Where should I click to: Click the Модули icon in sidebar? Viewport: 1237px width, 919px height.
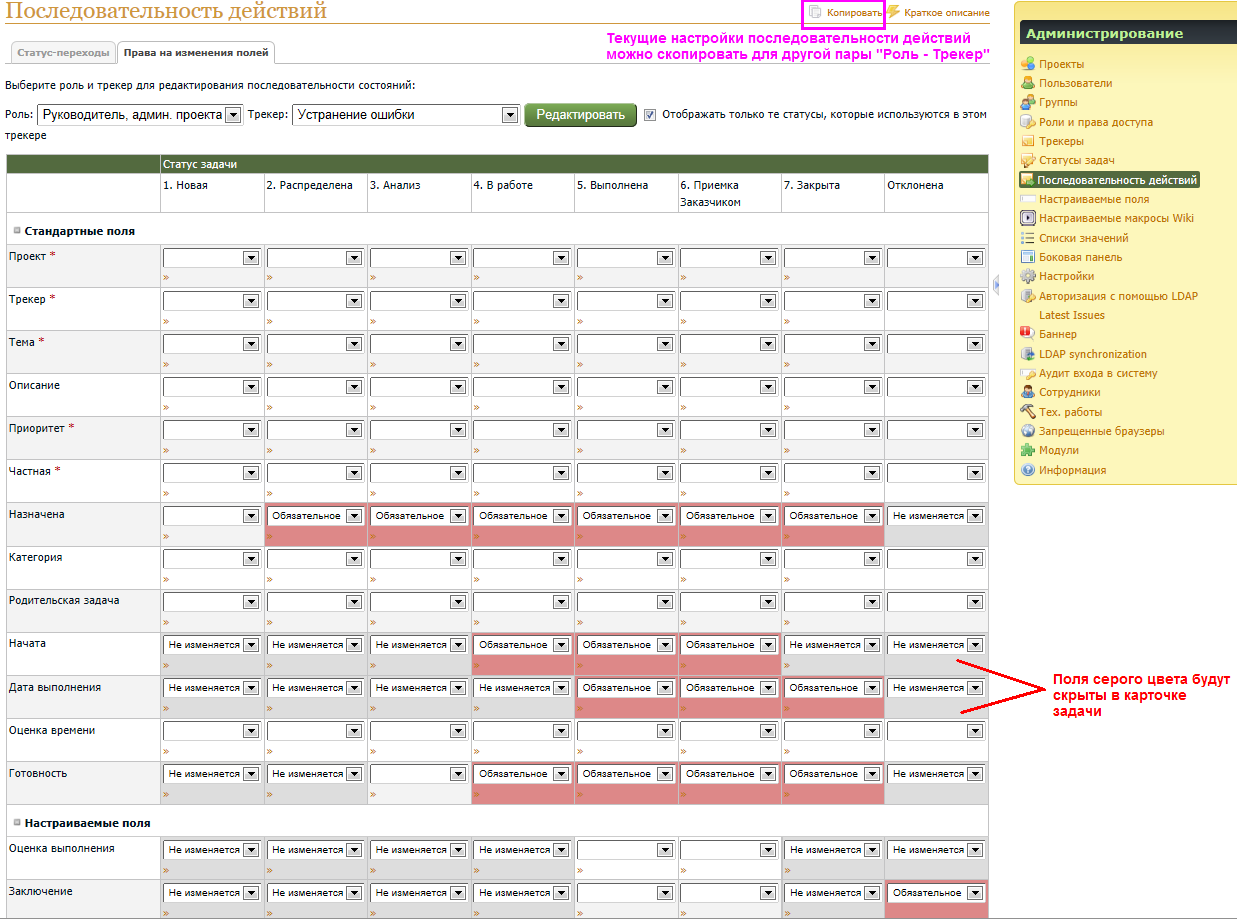[x=1028, y=450]
